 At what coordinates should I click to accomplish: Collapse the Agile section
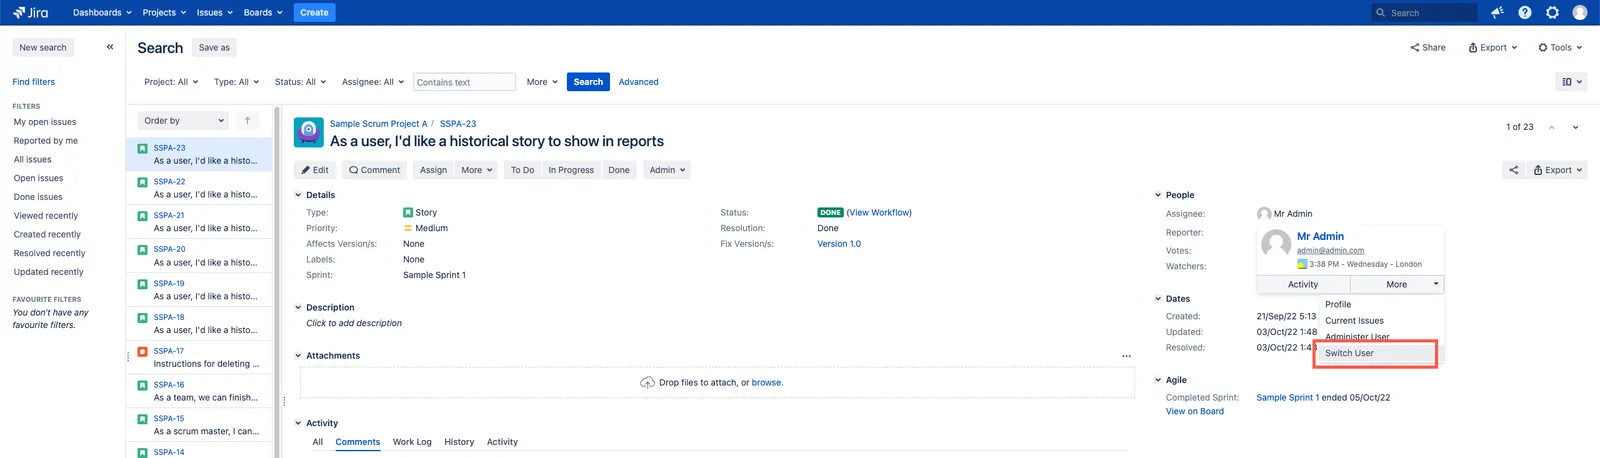[x=1158, y=380]
